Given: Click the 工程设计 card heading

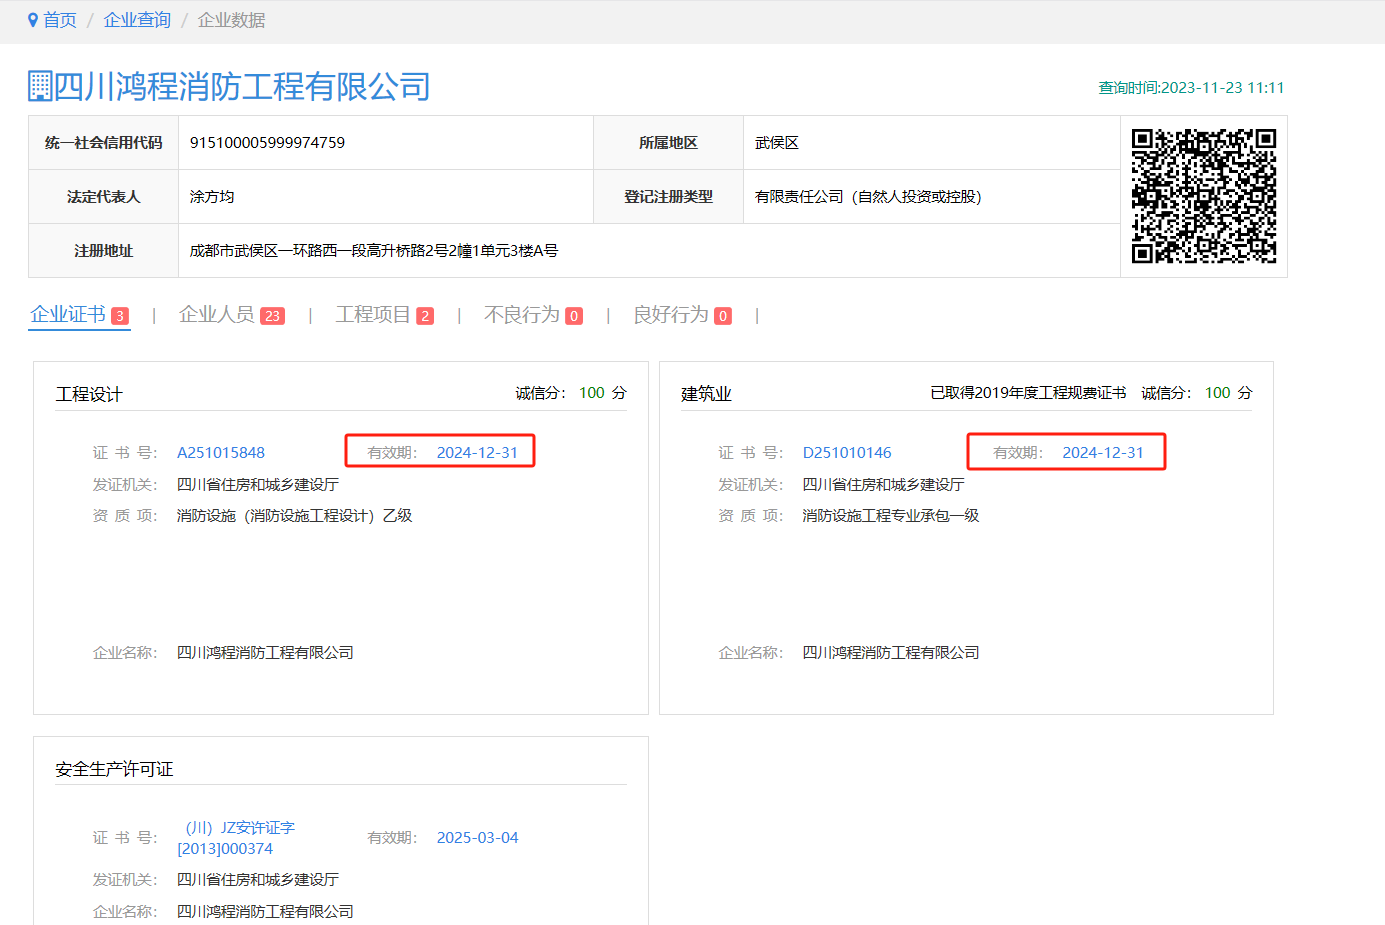Looking at the screenshot, I should (89, 394).
